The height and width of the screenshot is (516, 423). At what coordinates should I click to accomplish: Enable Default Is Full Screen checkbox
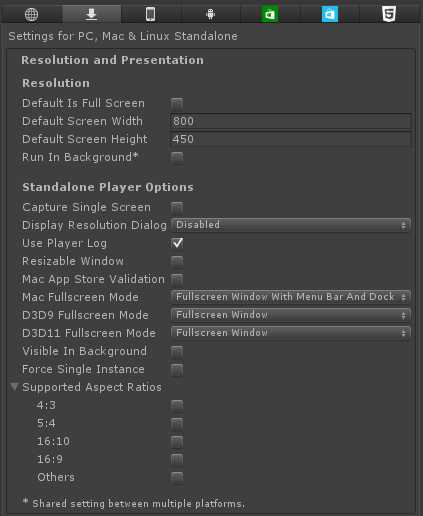177,103
